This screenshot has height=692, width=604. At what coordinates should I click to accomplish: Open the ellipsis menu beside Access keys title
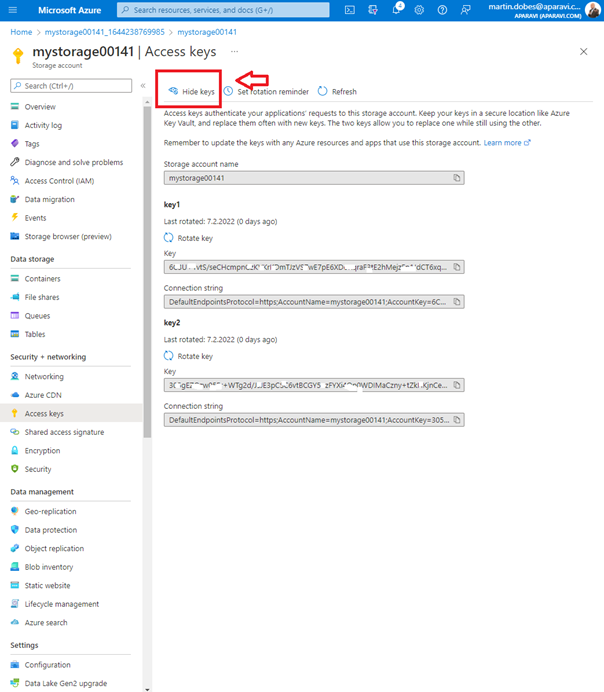tap(235, 51)
